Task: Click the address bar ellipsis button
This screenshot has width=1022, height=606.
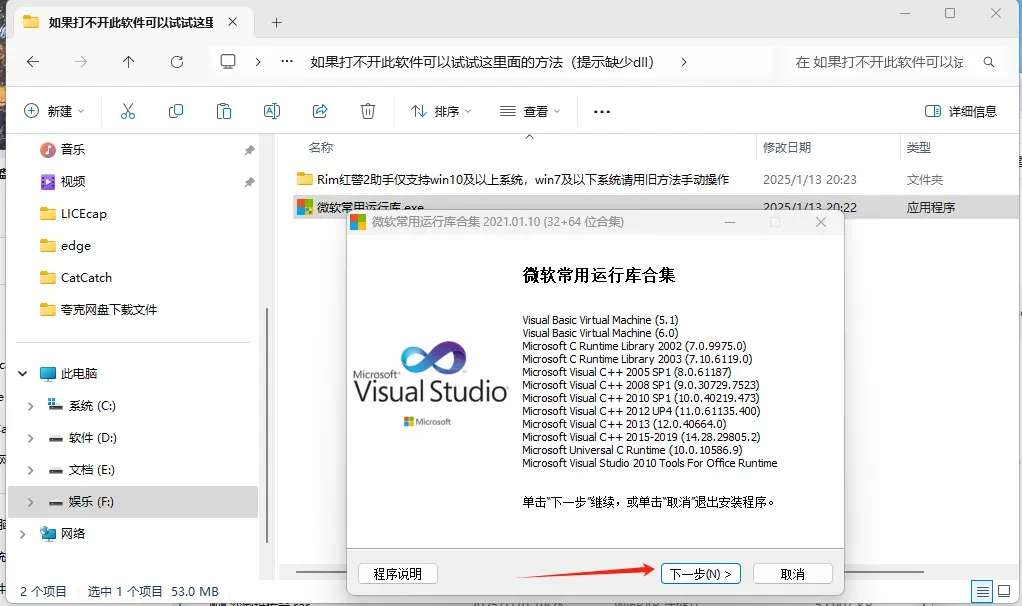Action: tap(287, 62)
